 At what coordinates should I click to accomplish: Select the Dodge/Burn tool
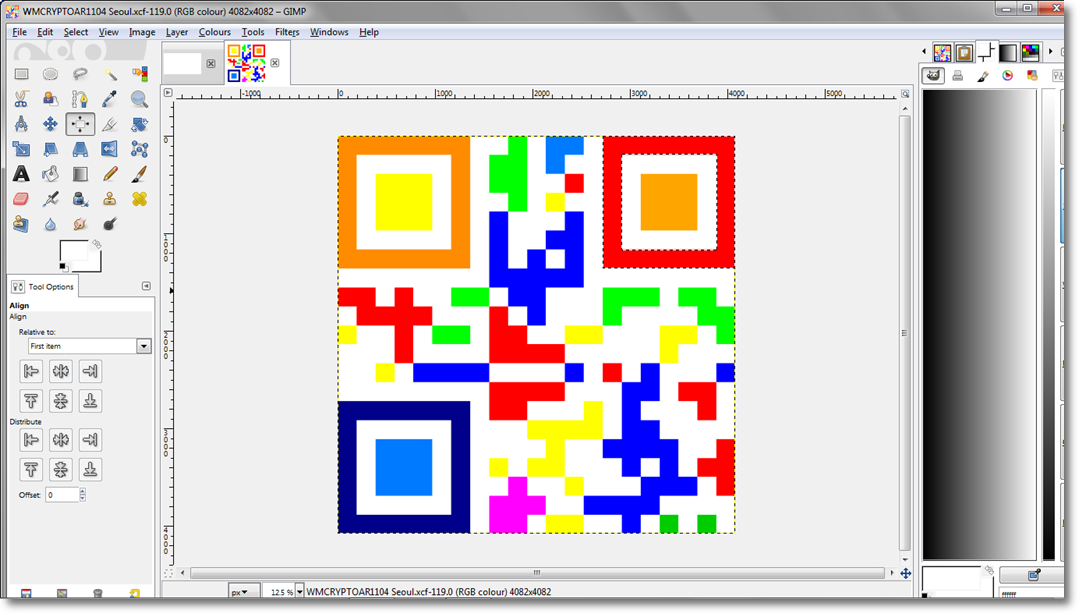pos(110,224)
